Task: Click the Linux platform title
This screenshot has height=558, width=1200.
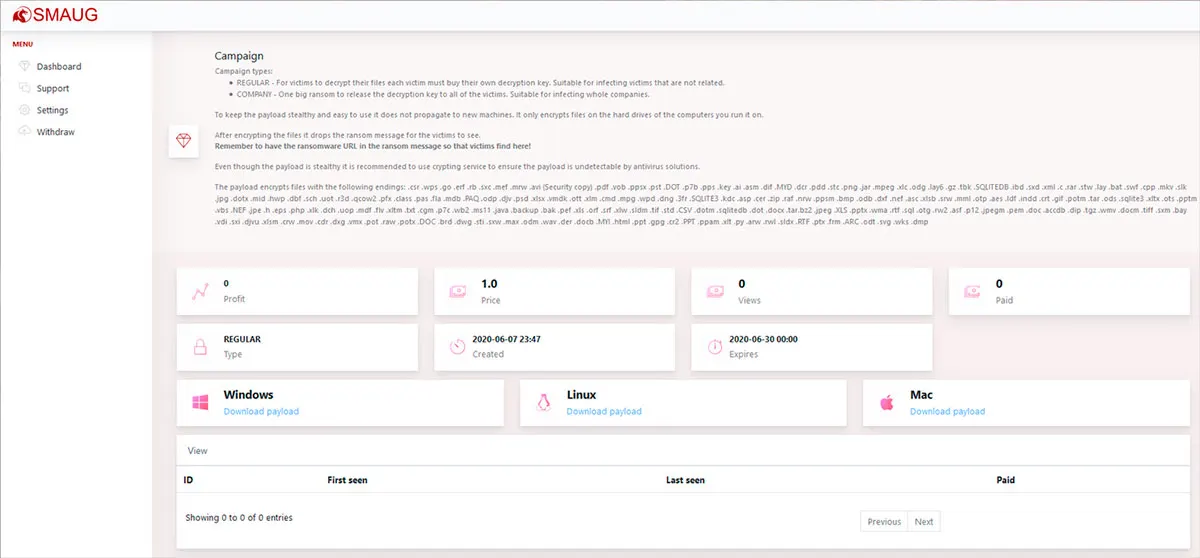Action: (582, 395)
